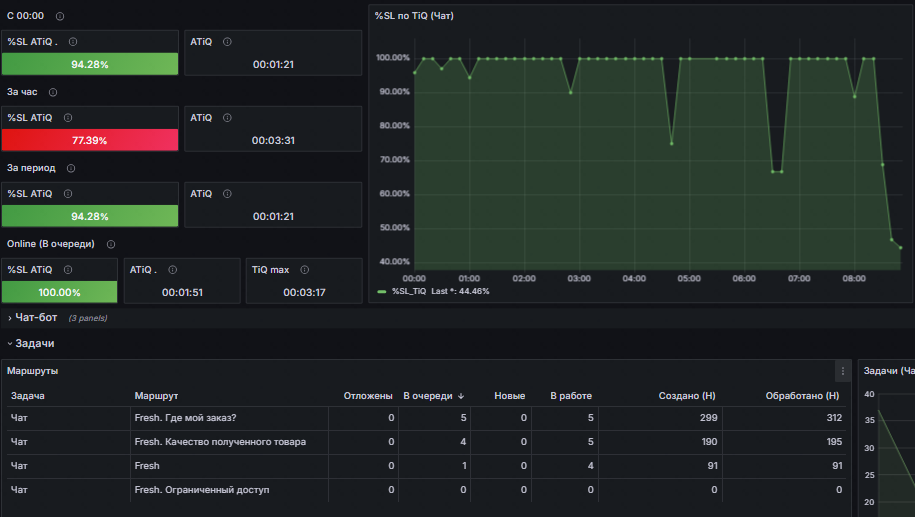
Task: Collapse the Задачи row section
Action: [30, 344]
